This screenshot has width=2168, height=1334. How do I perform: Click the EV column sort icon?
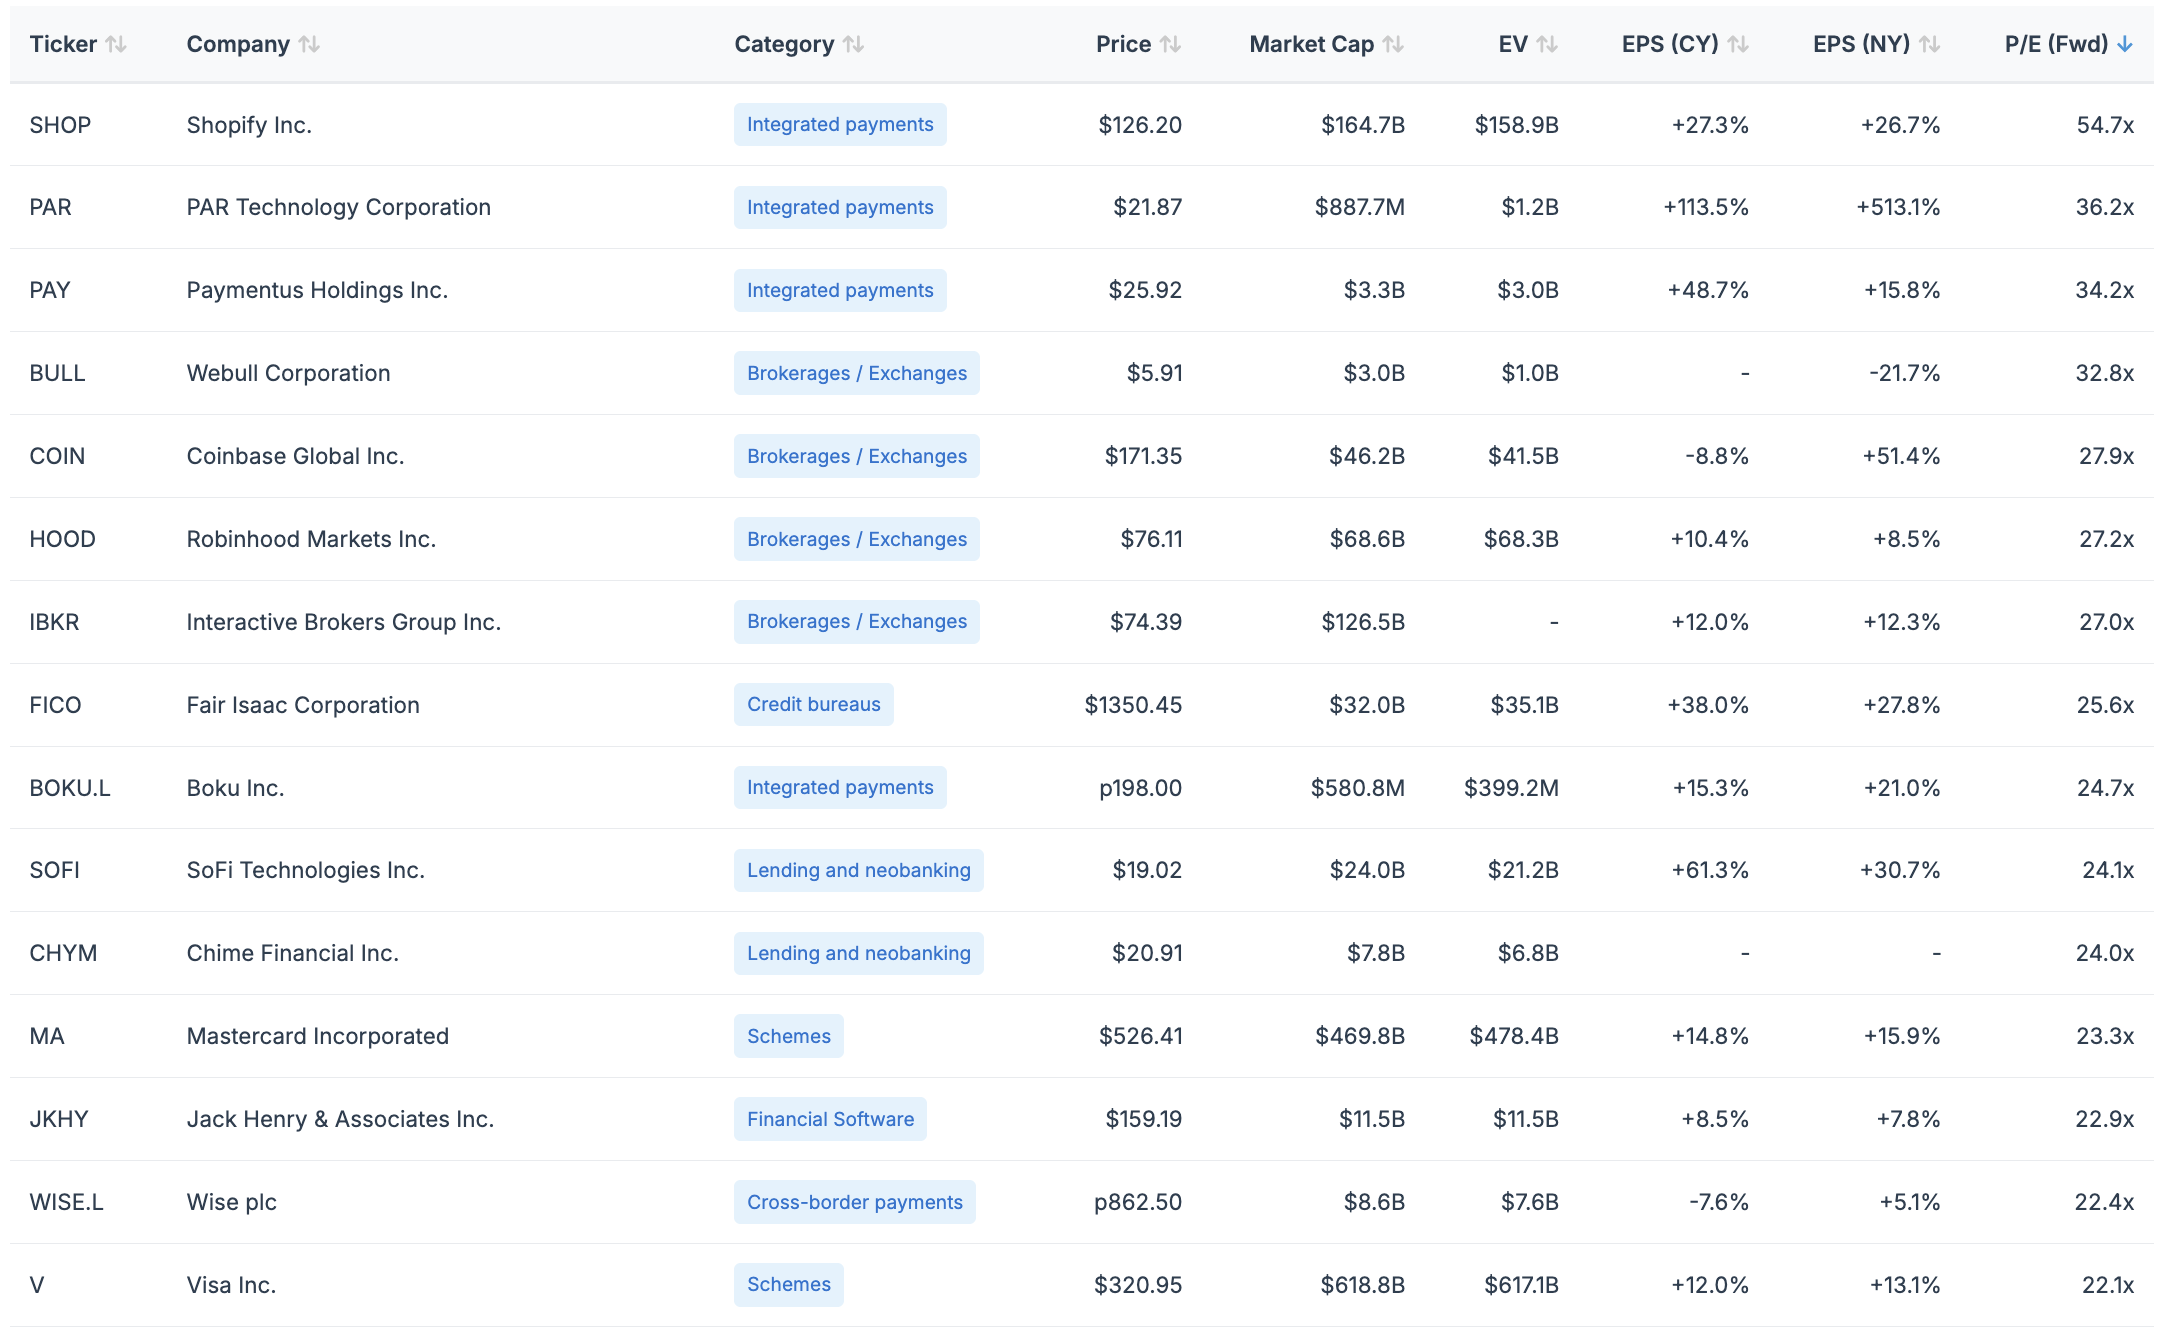coord(1547,44)
